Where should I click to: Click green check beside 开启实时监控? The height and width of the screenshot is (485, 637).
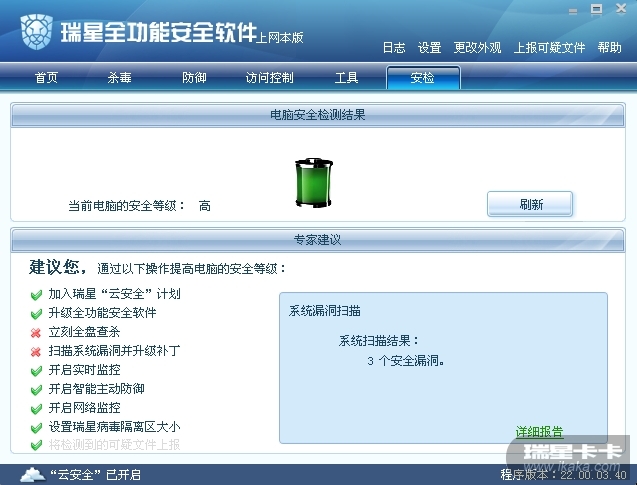[36, 370]
